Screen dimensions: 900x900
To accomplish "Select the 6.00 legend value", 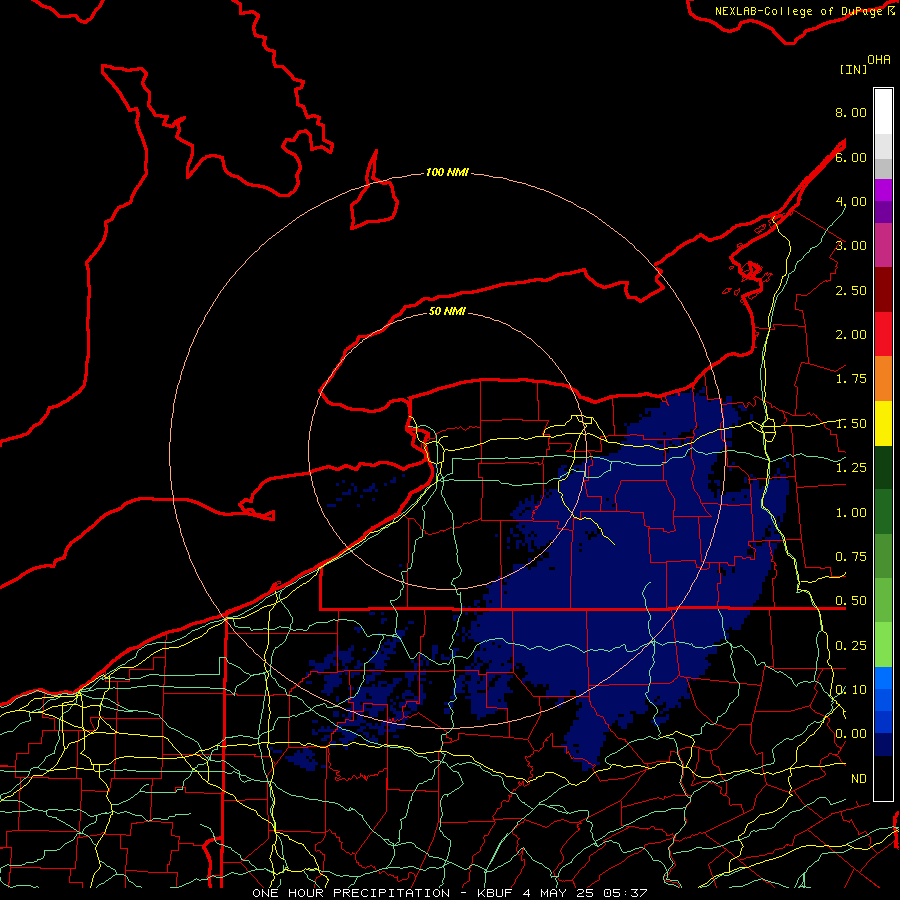I will pos(851,157).
